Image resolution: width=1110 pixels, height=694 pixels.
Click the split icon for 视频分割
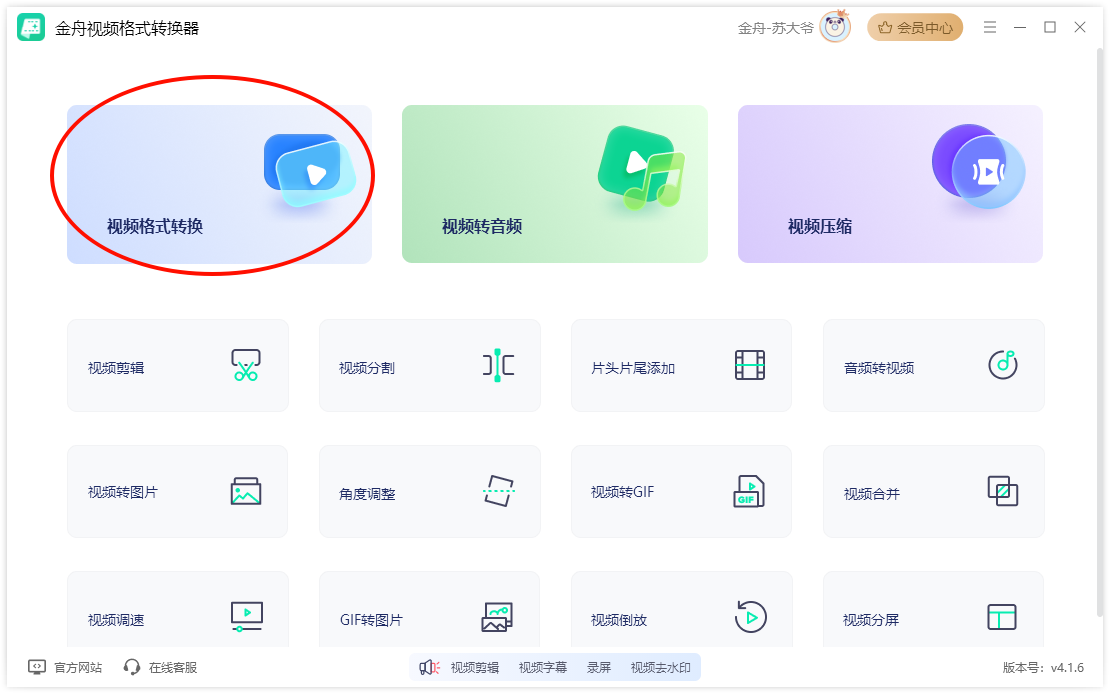(498, 365)
